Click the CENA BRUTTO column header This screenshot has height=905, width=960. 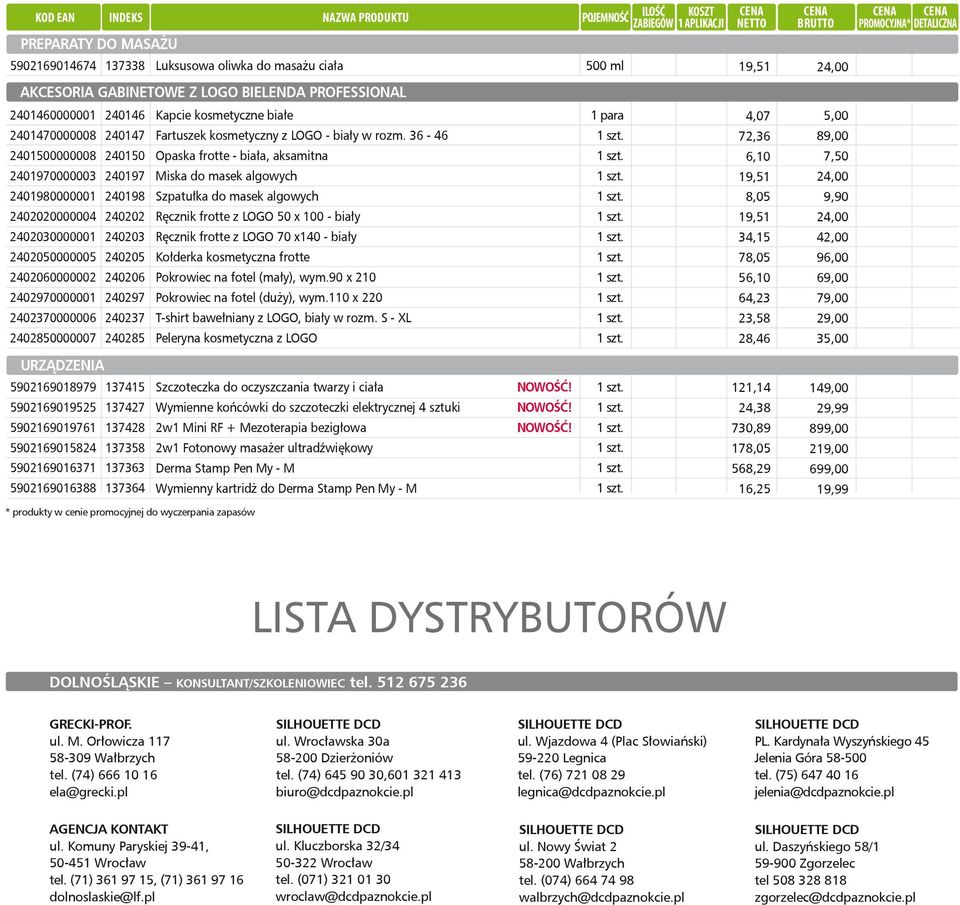[816, 17]
